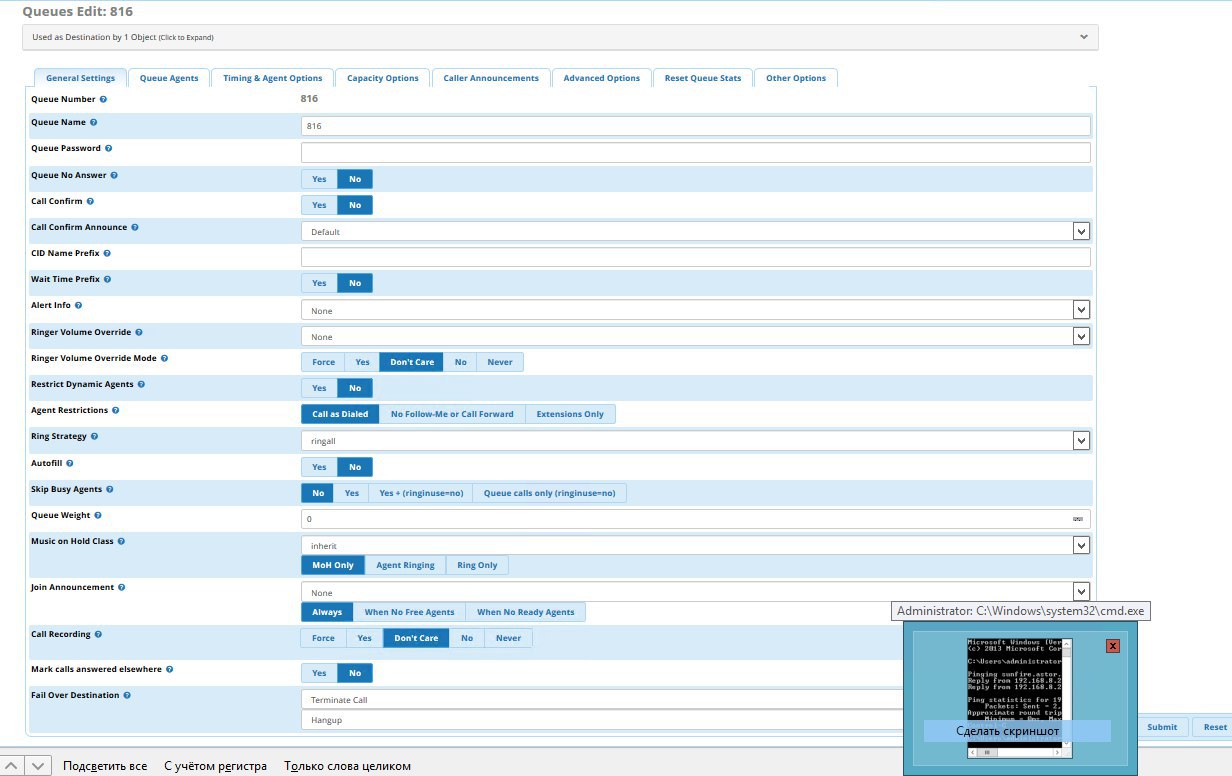Image resolution: width=1232 pixels, height=776 pixels.
Task: Set Restrict Dynamic Agents to Yes
Action: coord(319,388)
